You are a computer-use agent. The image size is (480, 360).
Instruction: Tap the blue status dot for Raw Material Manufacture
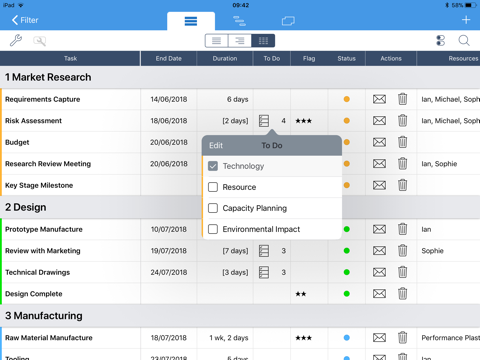(347, 338)
